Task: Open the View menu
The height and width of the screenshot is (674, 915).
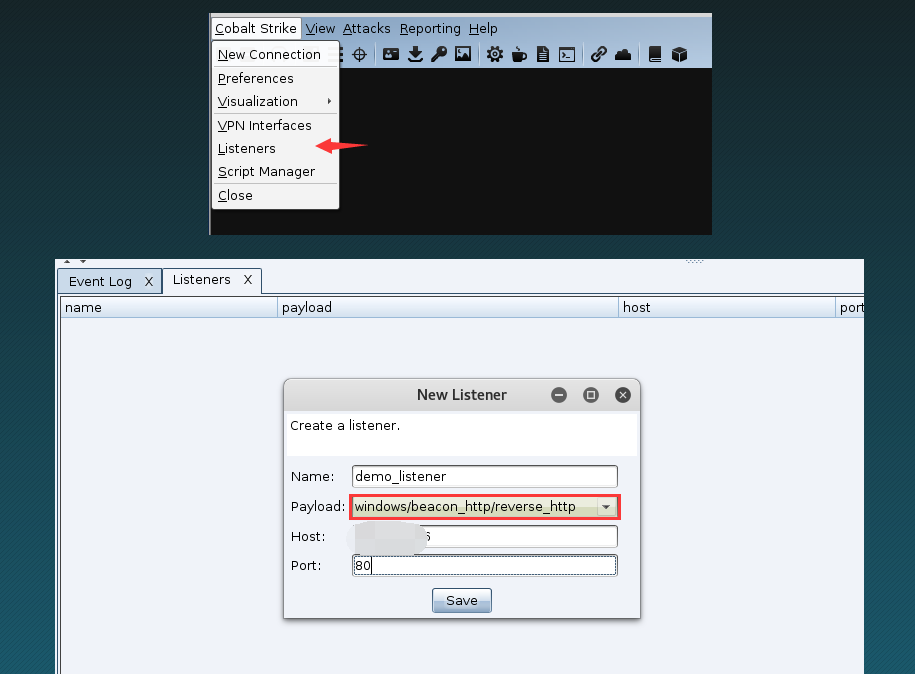Action: click(x=320, y=28)
